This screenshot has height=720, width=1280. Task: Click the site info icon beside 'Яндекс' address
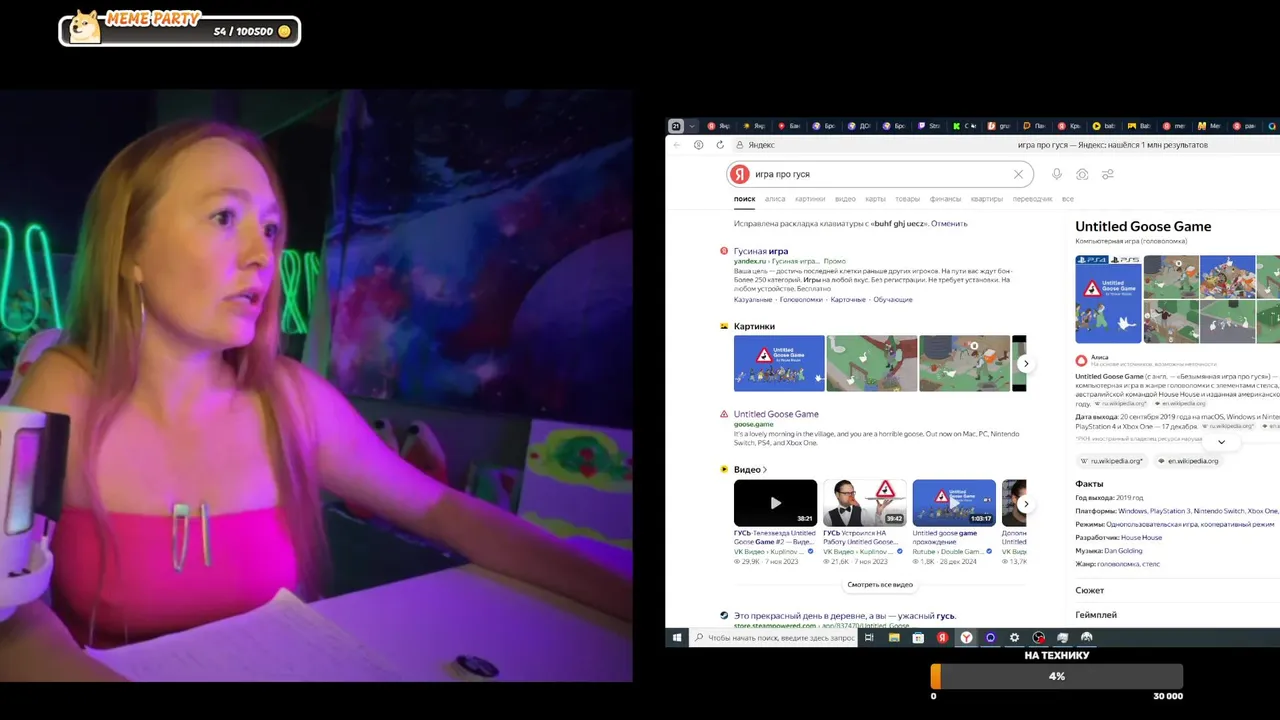pos(740,145)
